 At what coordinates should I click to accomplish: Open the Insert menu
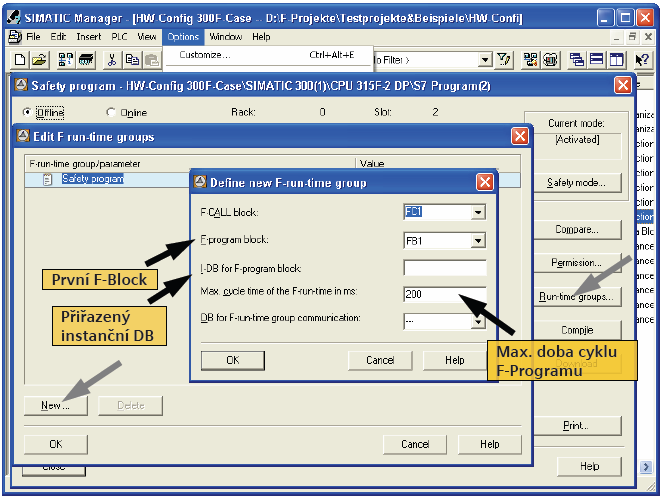89,37
